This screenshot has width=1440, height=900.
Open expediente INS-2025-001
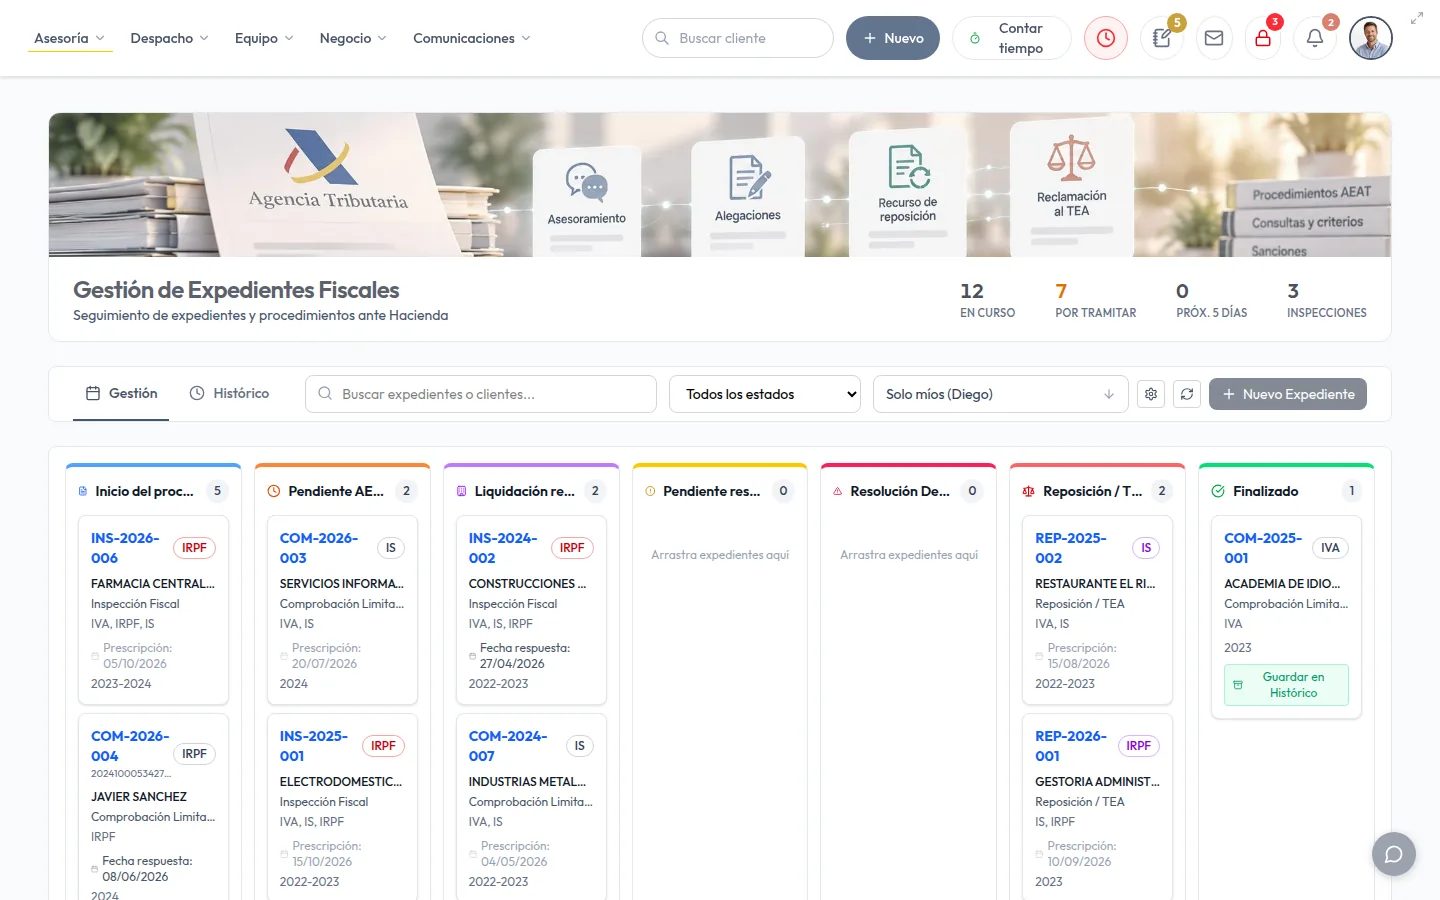[x=314, y=746]
